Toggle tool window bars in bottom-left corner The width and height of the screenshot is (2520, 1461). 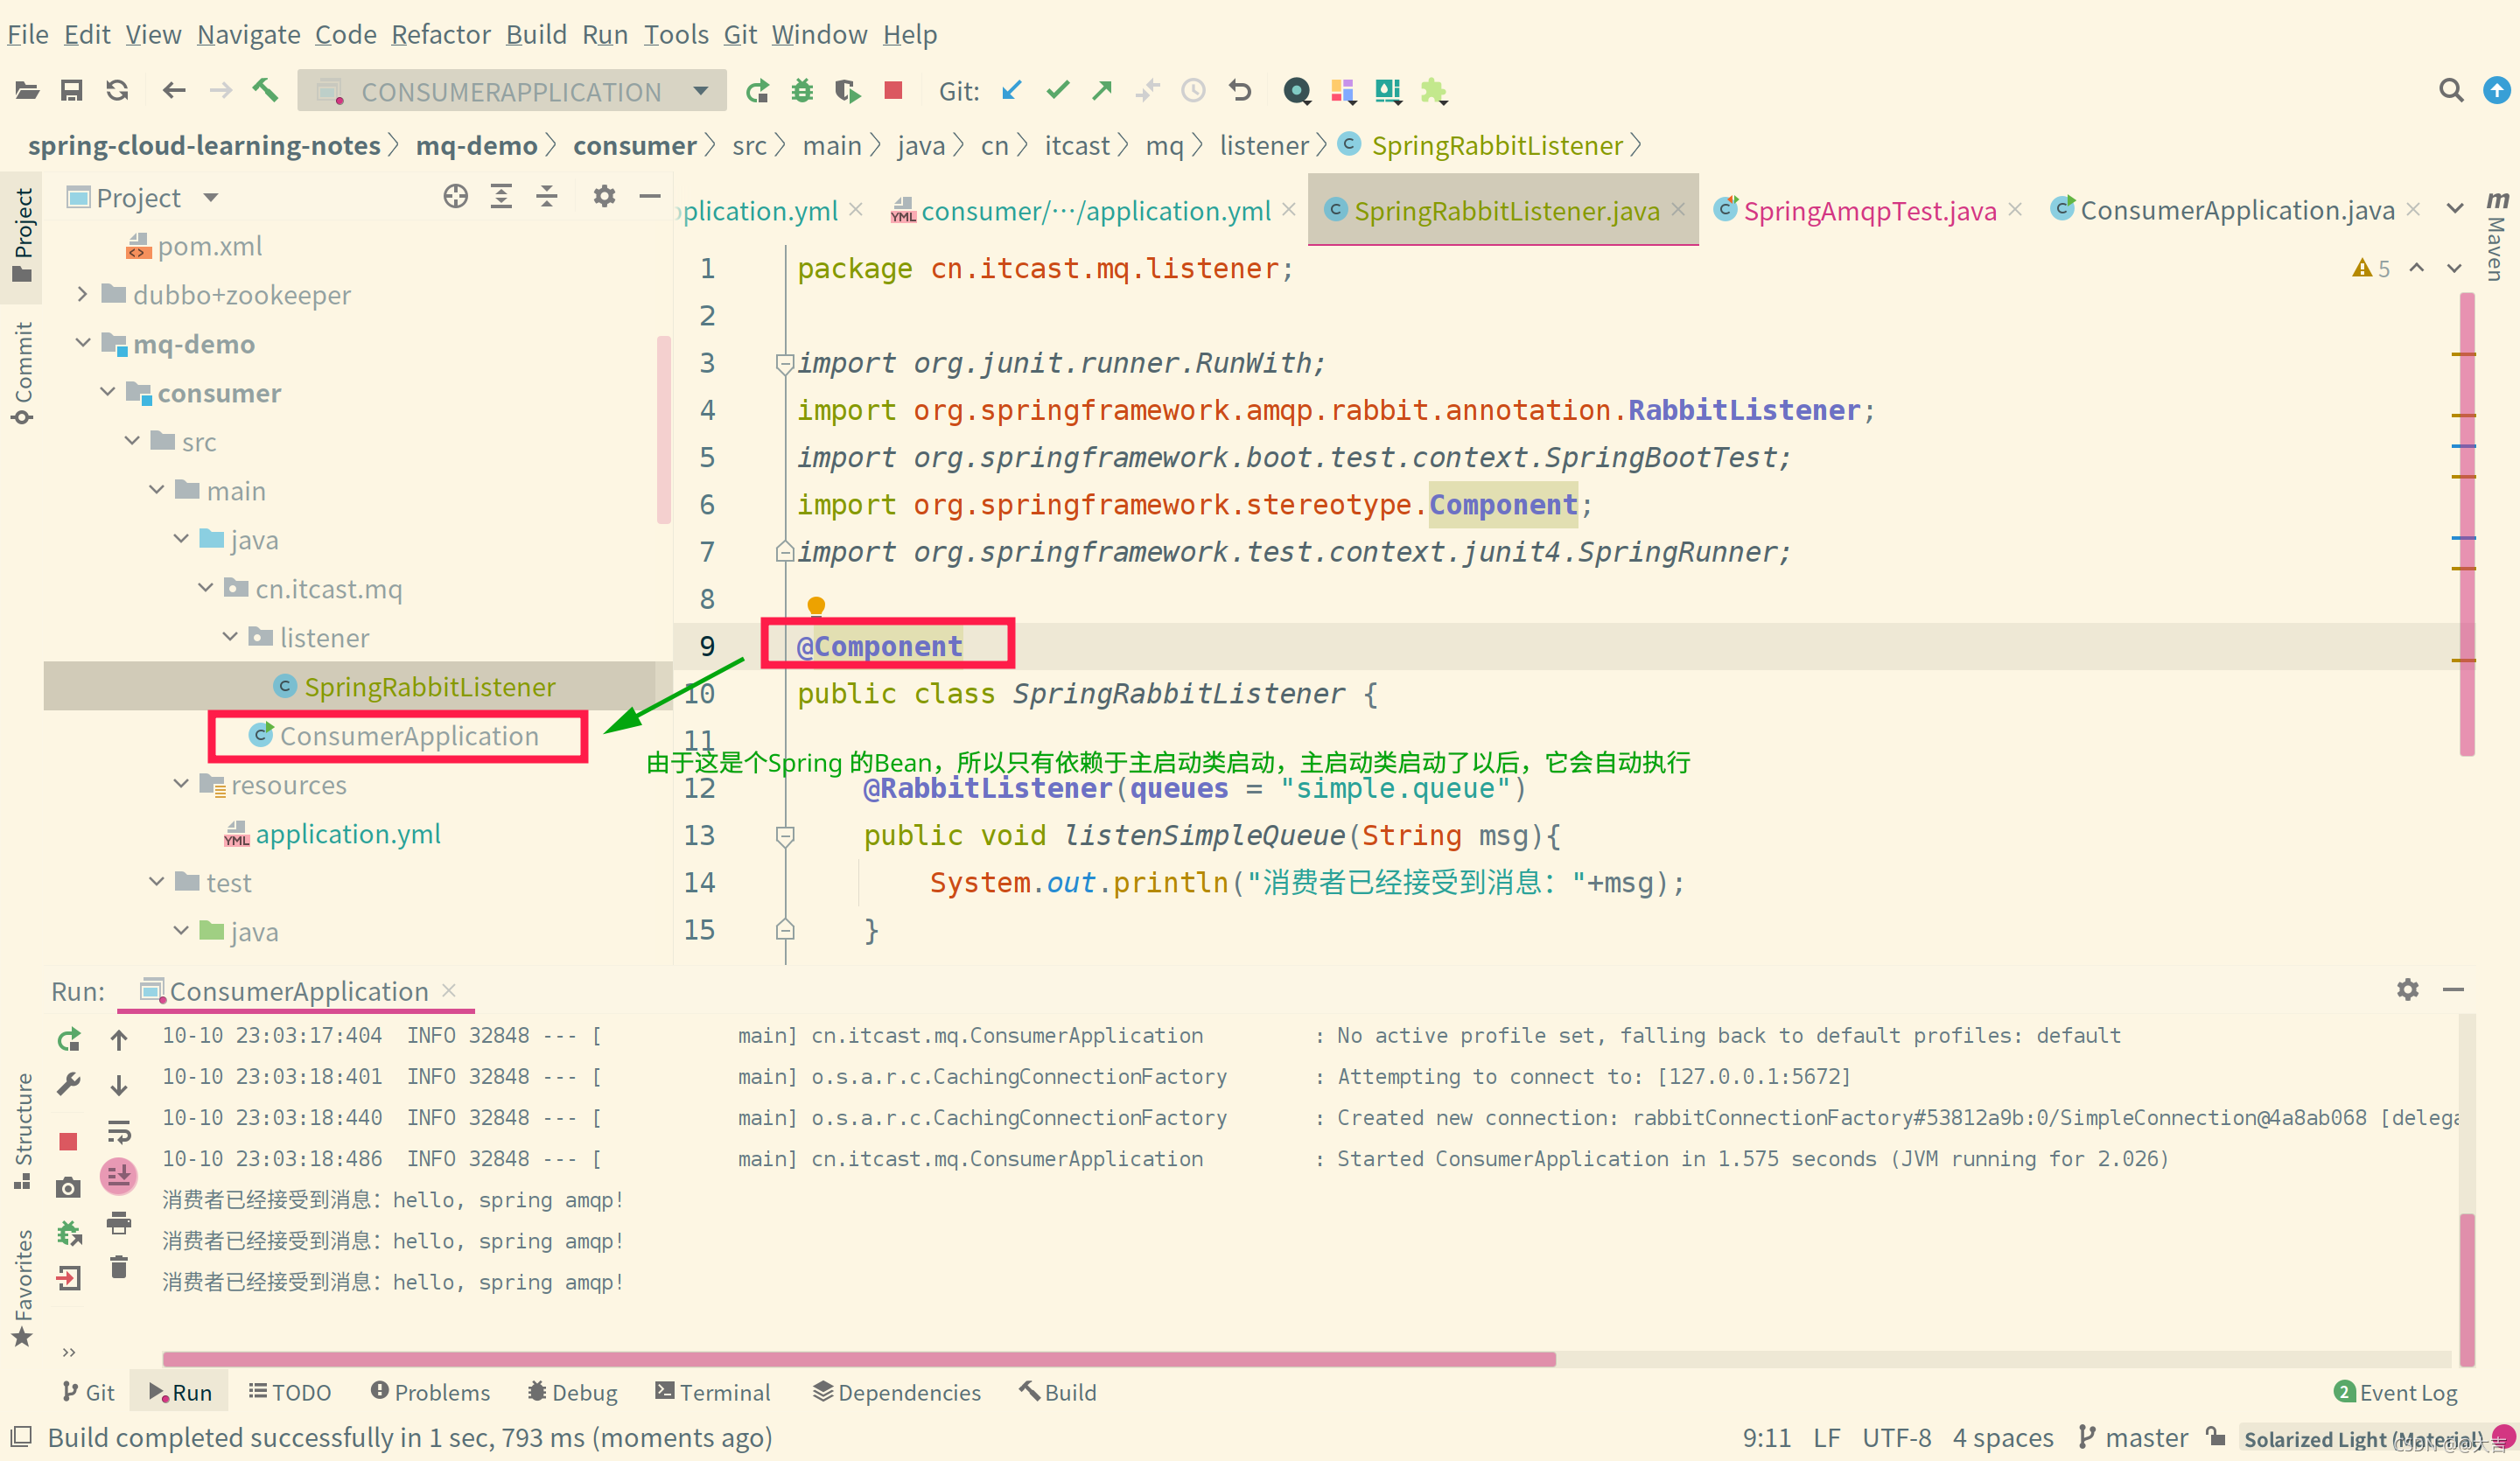(x=20, y=1437)
